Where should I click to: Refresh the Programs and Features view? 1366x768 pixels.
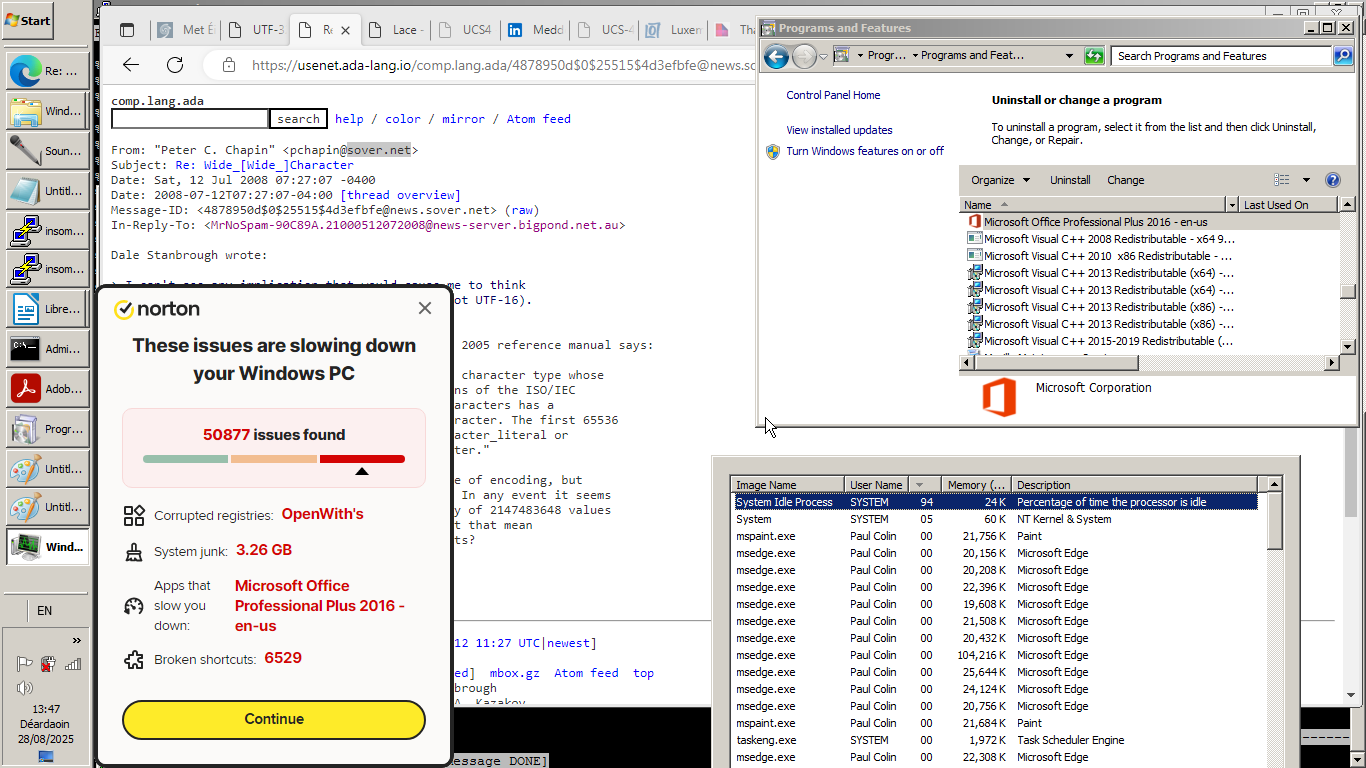click(1094, 56)
